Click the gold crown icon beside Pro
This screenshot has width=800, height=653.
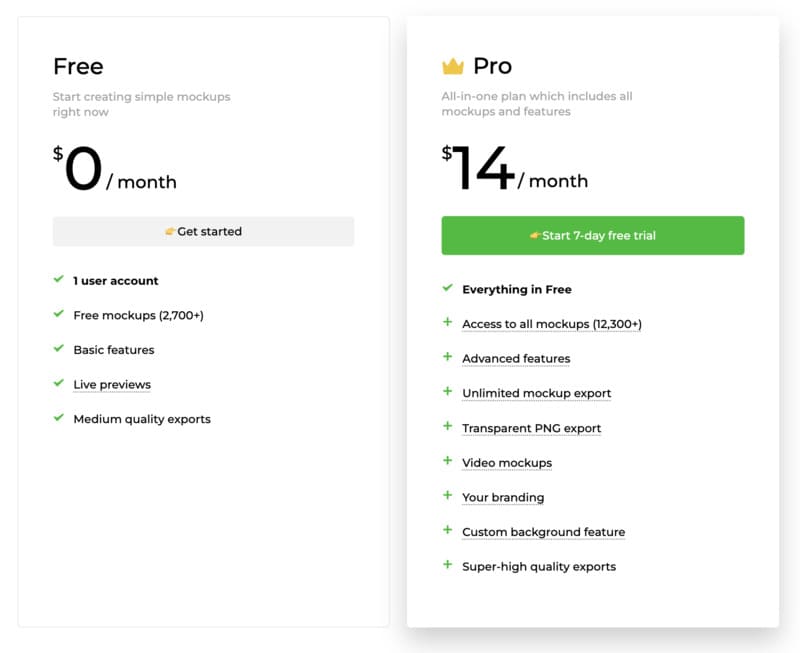(x=453, y=66)
